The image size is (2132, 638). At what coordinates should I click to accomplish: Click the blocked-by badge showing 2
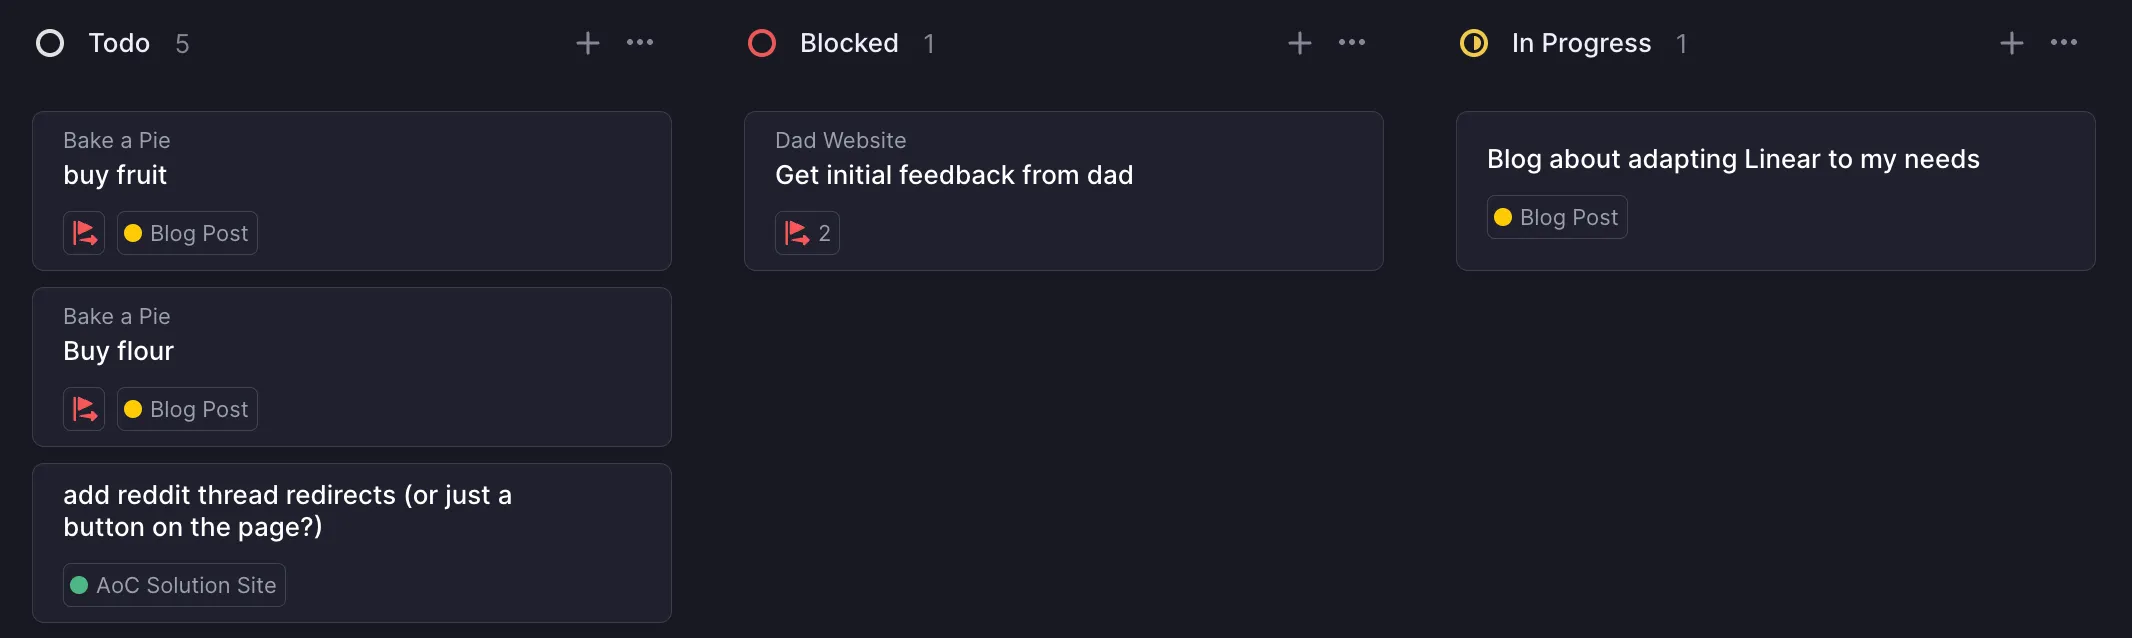[x=807, y=233]
